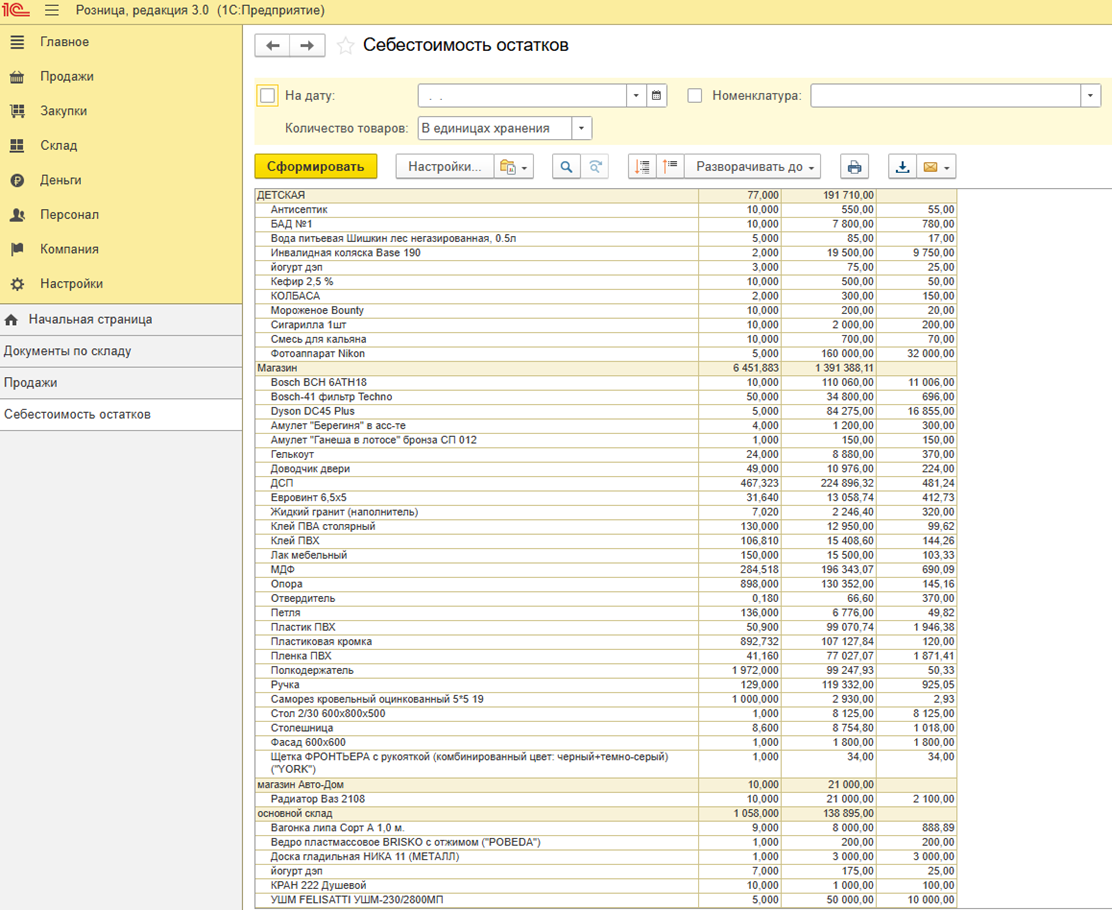The height and width of the screenshot is (910, 1112).
Task: Click the save report download icon
Action: click(x=902, y=167)
